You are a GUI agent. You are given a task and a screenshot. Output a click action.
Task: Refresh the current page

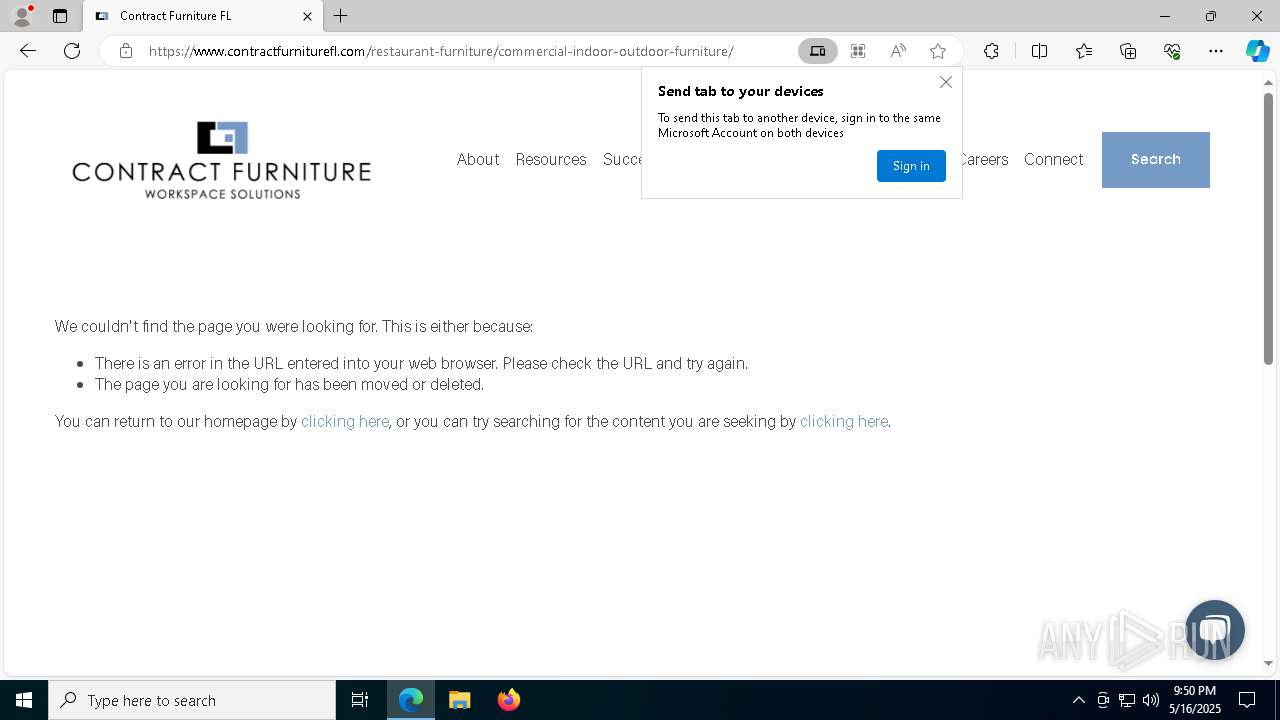click(x=72, y=51)
